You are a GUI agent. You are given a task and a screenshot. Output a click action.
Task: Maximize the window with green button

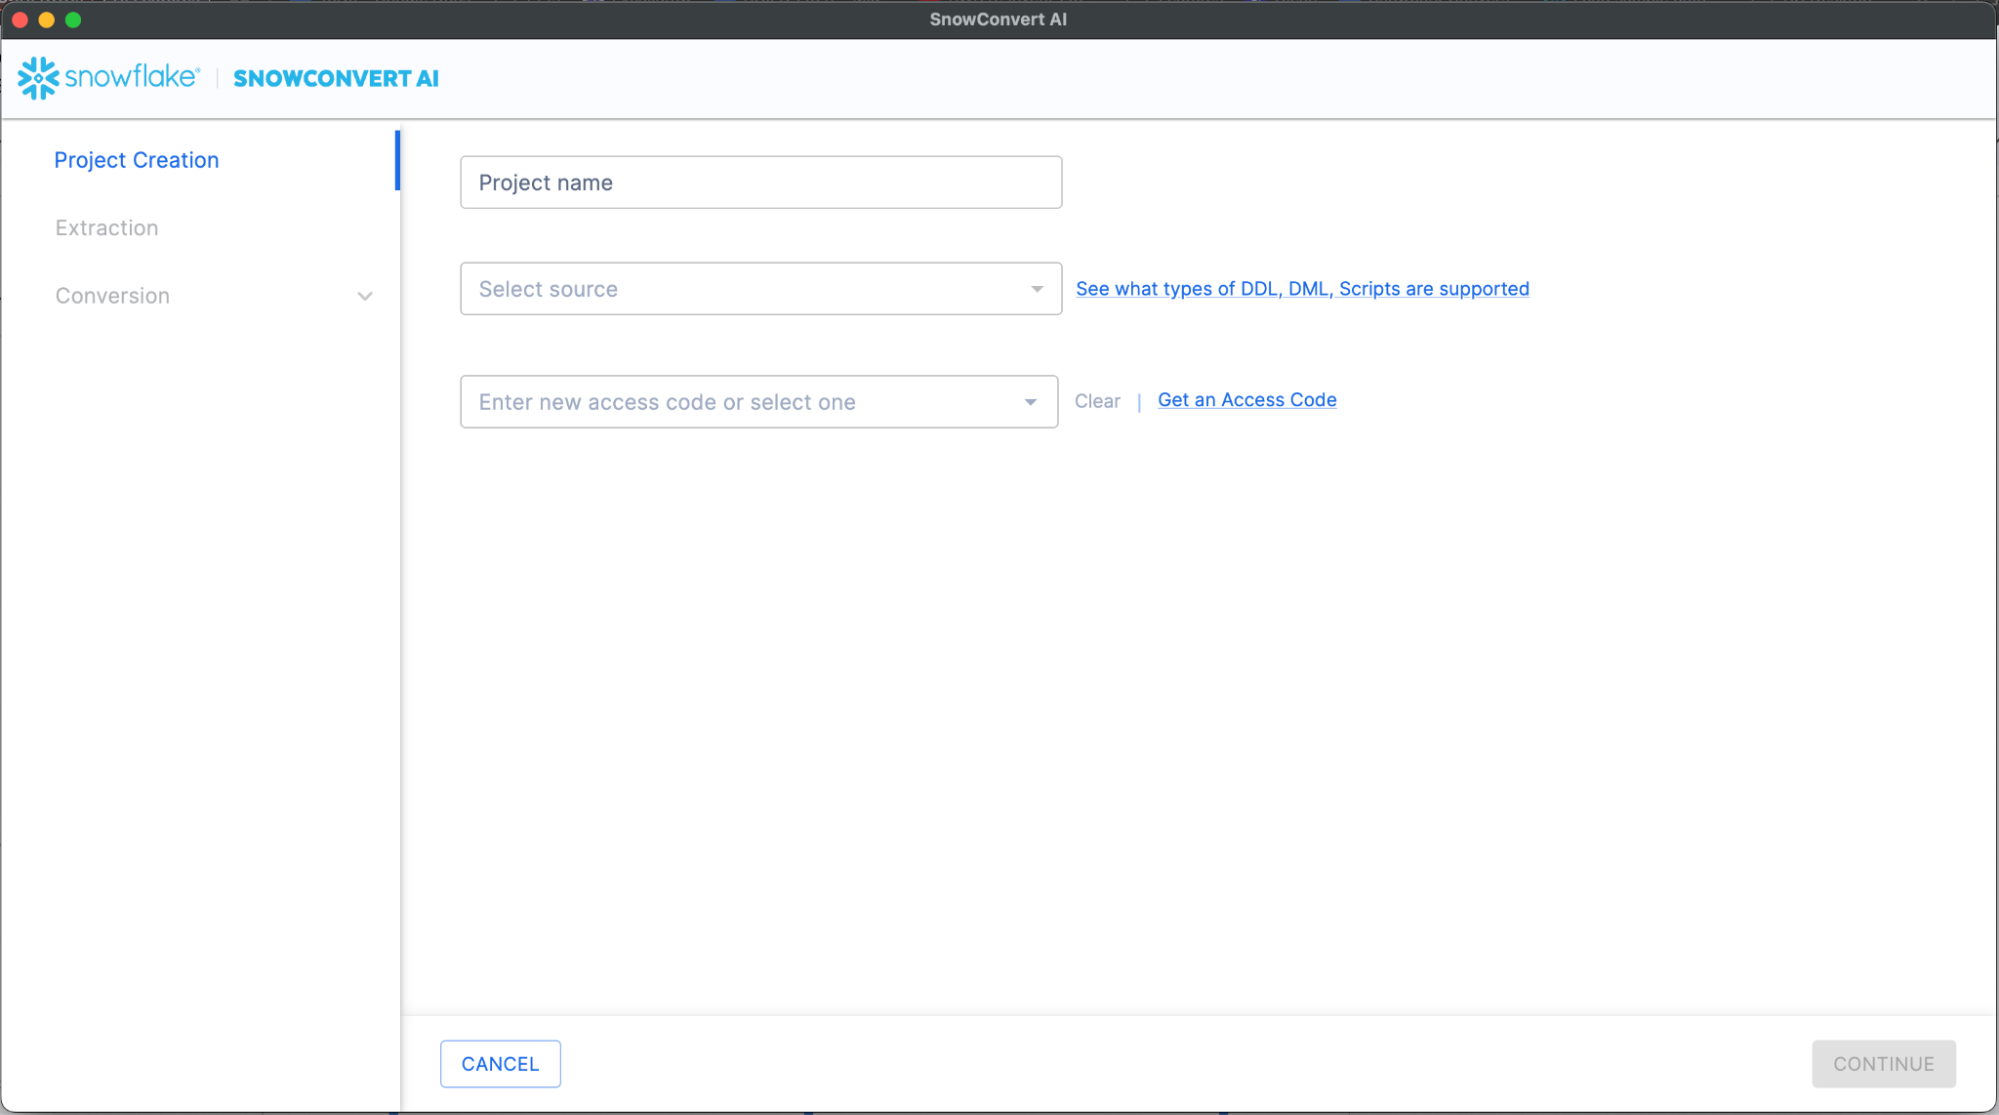[73, 20]
